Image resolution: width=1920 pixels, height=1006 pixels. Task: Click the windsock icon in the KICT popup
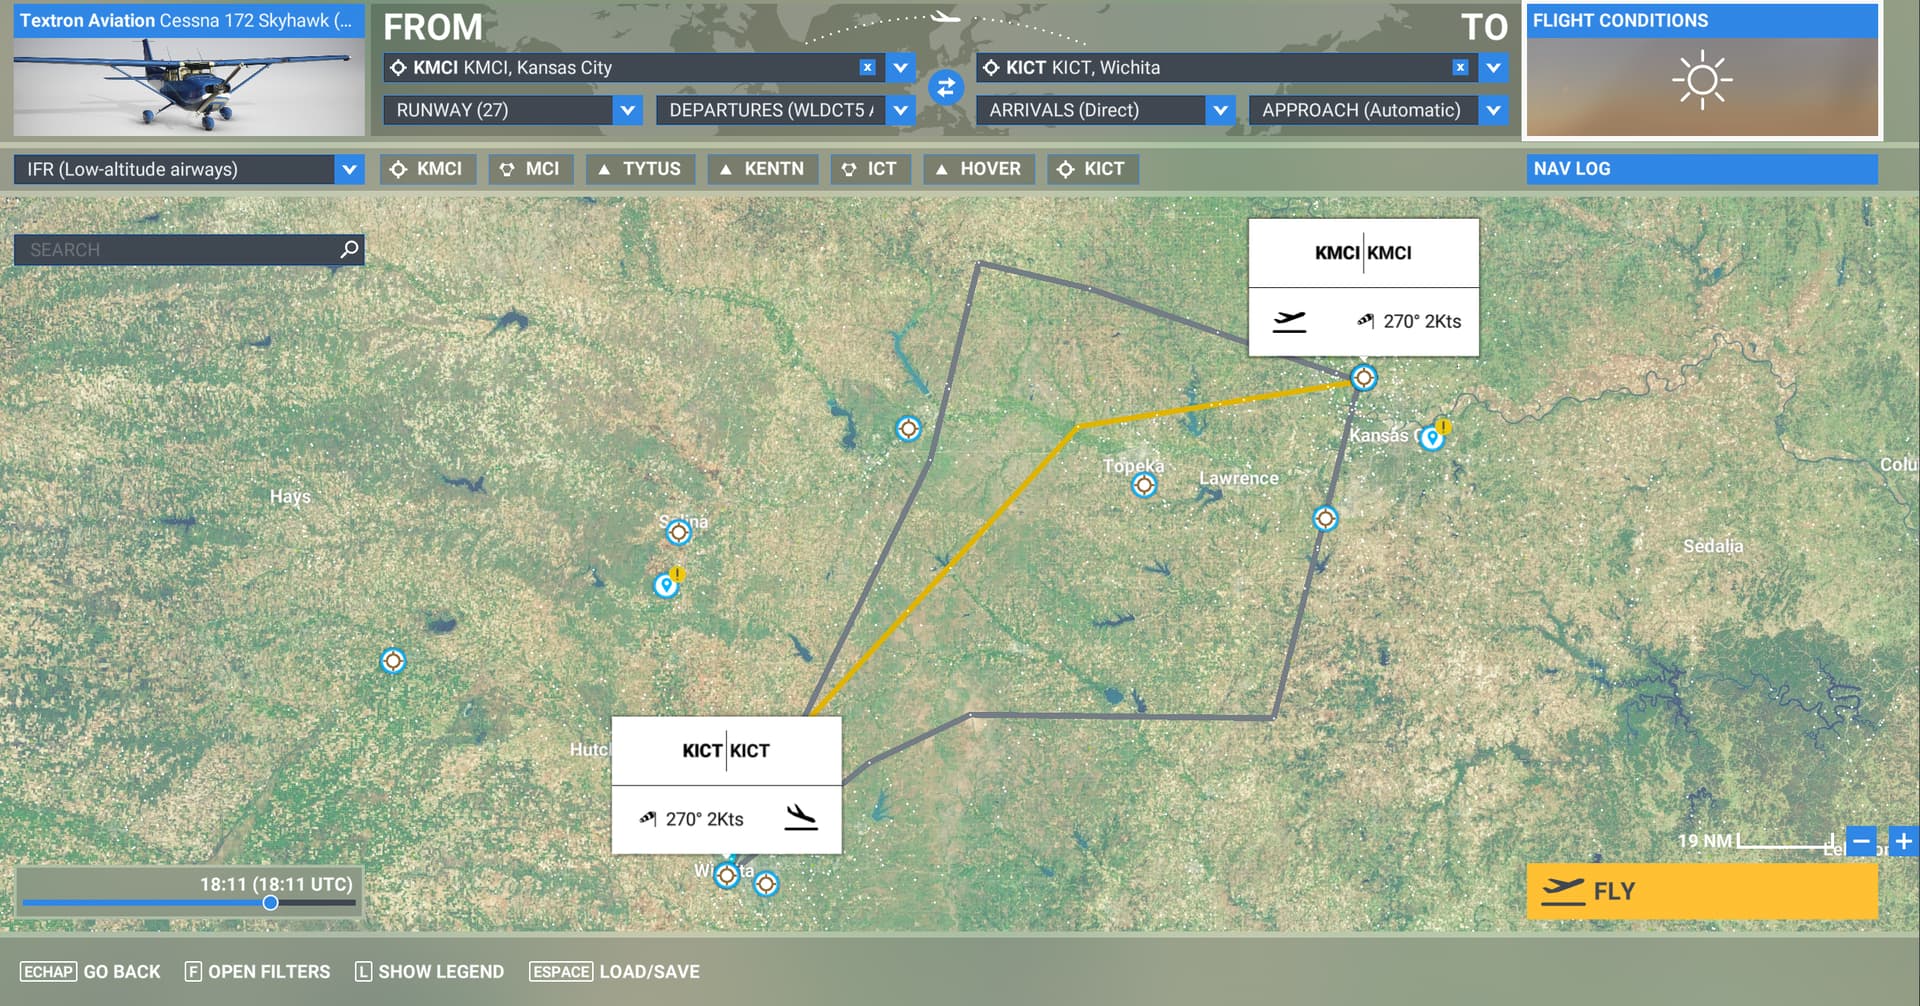tap(648, 819)
